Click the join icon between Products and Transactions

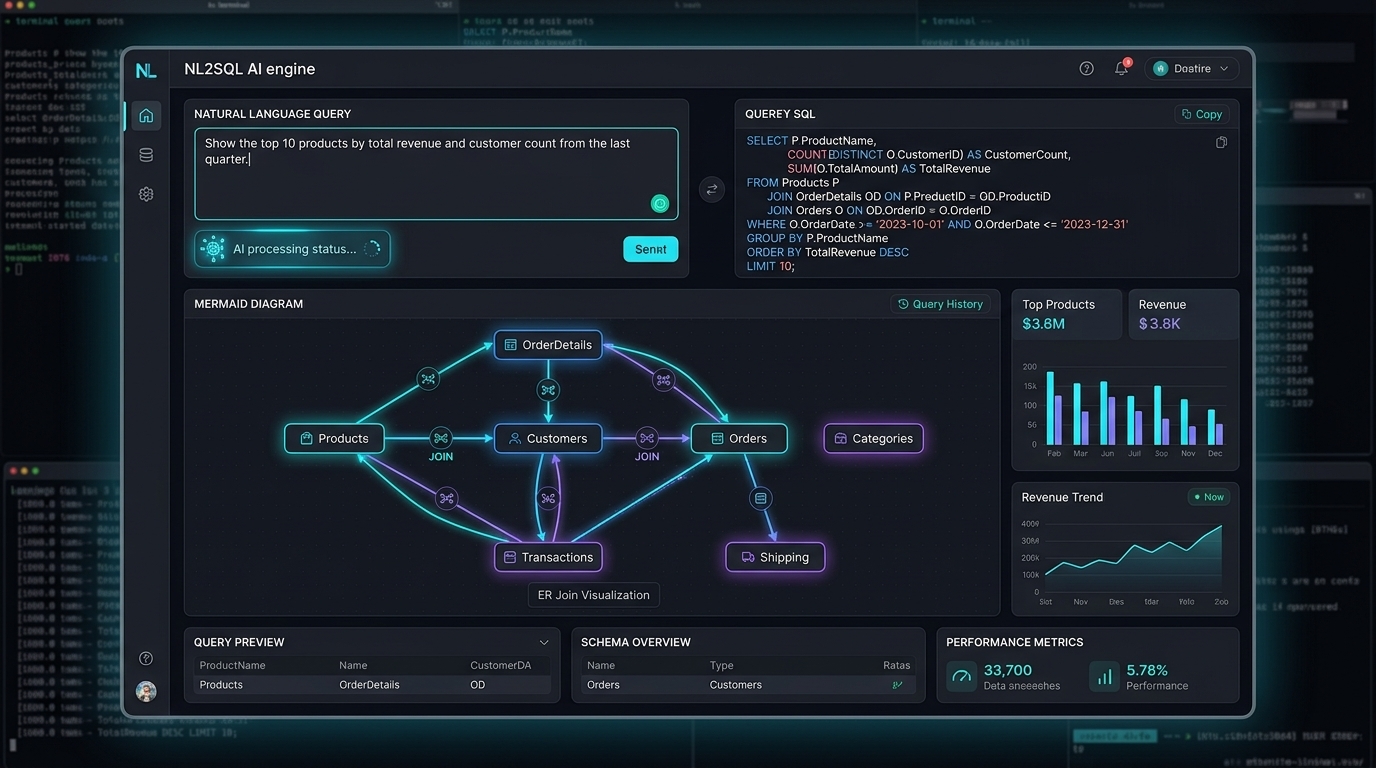(446, 498)
